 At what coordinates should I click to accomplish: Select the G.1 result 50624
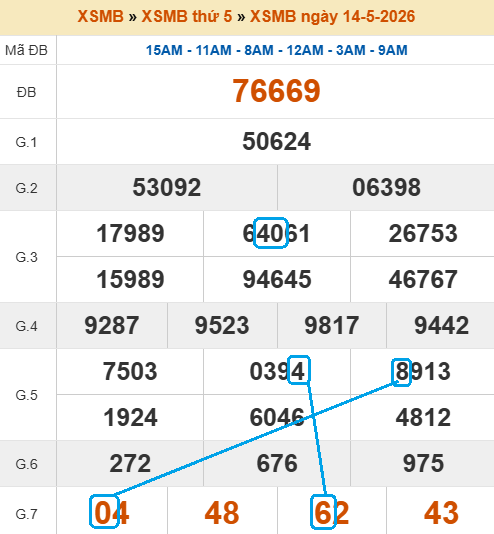pyautogui.click(x=276, y=141)
